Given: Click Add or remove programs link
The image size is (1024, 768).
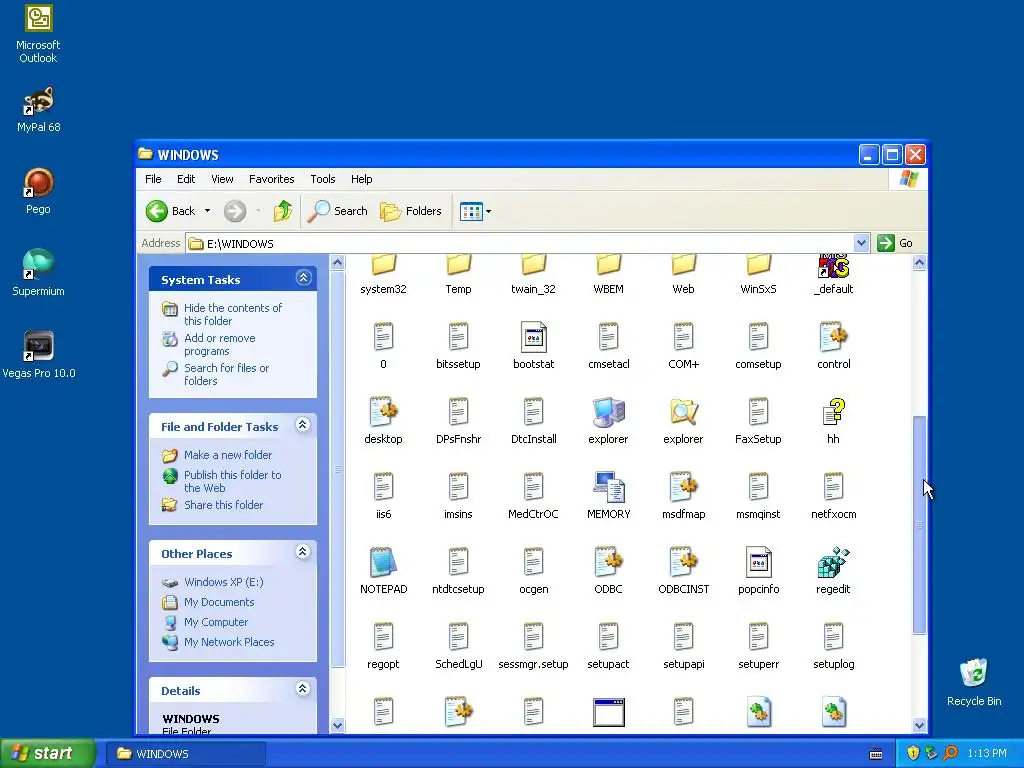Looking at the screenshot, I should (219, 344).
